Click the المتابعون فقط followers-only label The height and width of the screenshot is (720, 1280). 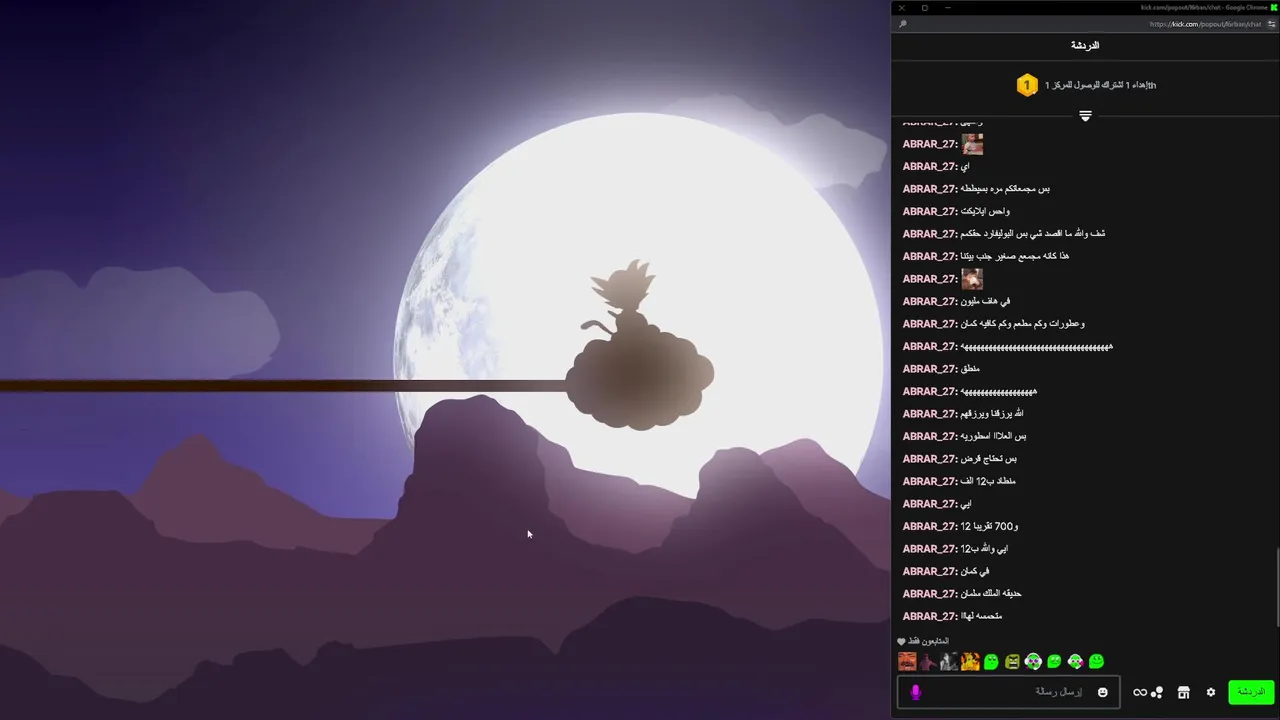(x=928, y=641)
